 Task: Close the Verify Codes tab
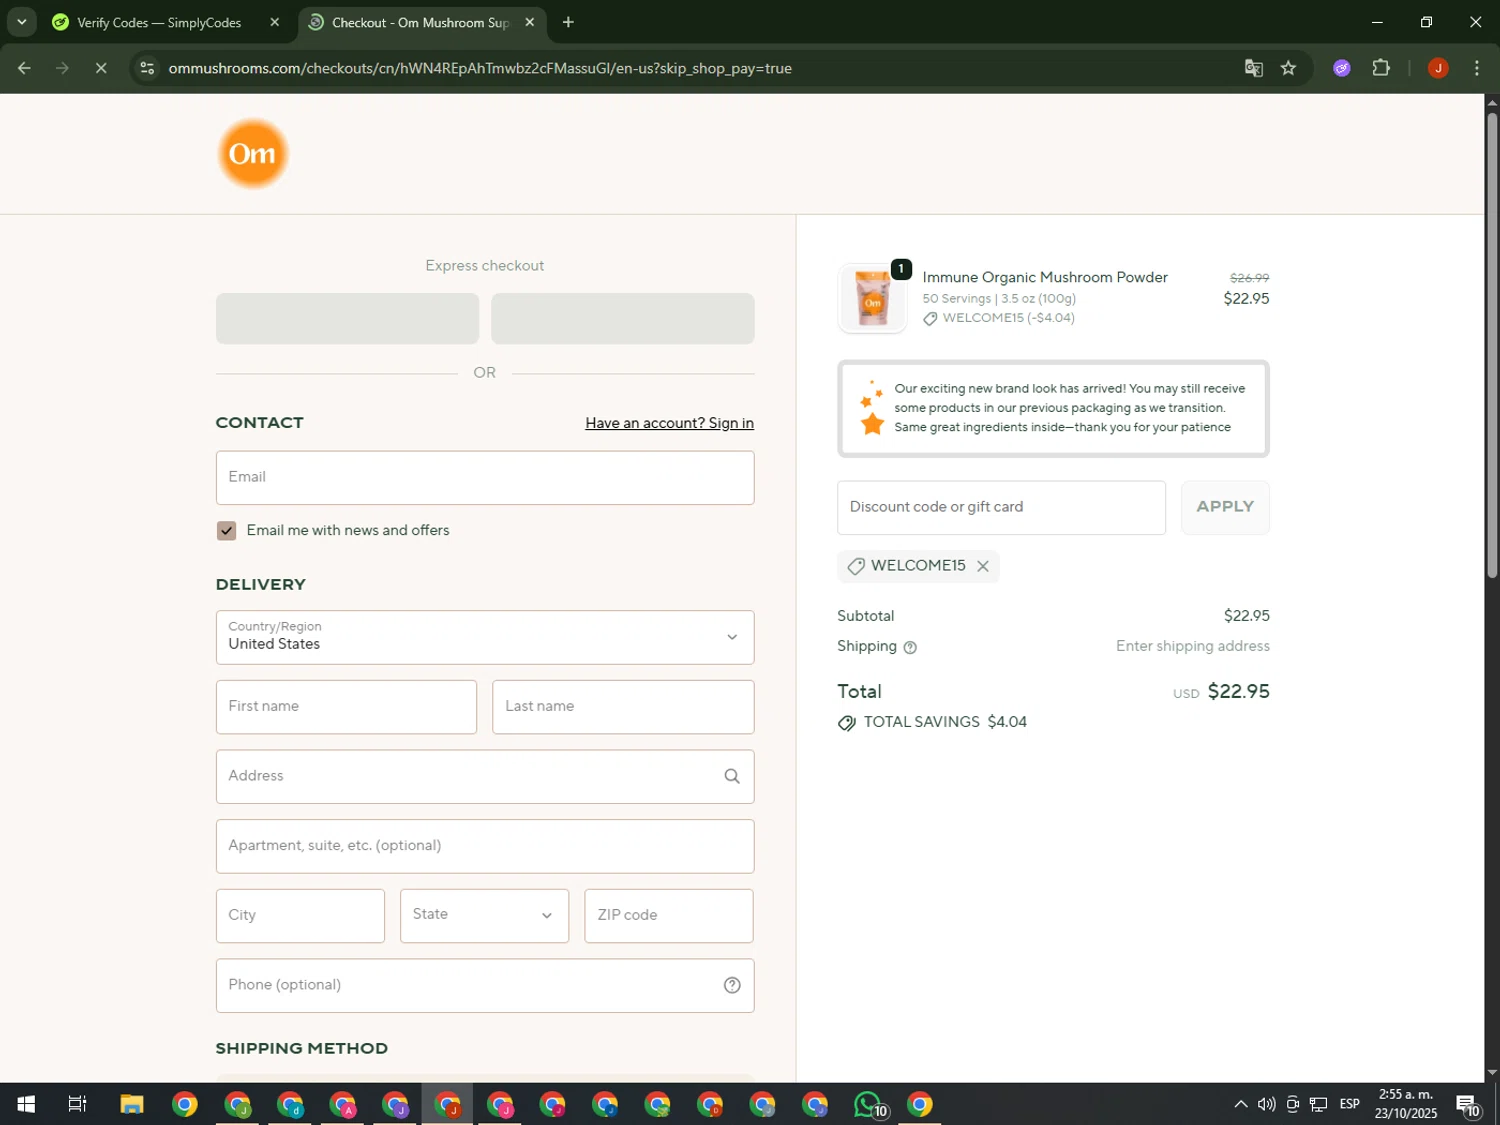(x=275, y=22)
